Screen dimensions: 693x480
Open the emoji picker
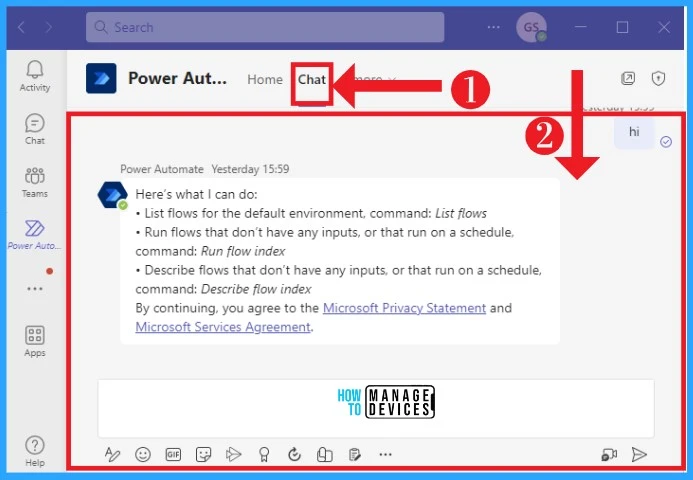click(x=143, y=454)
